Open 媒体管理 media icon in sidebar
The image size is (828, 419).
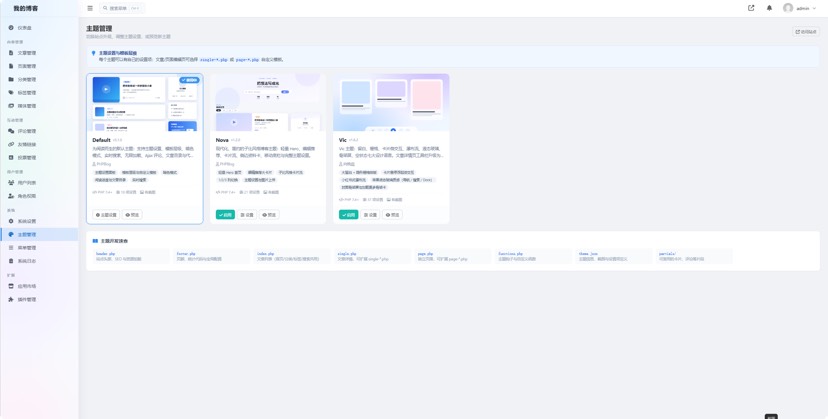click(11, 106)
